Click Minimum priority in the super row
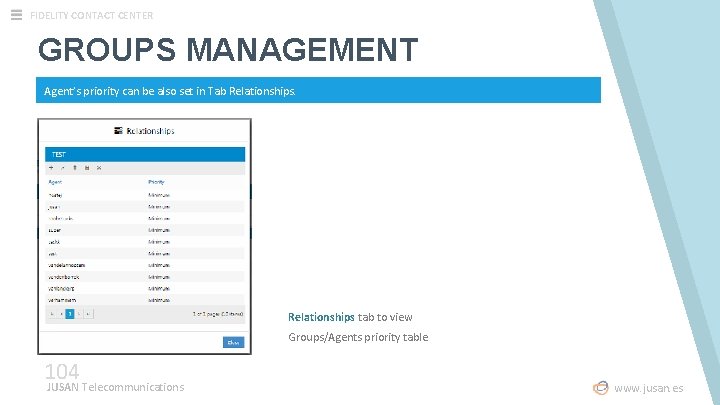 click(159, 230)
